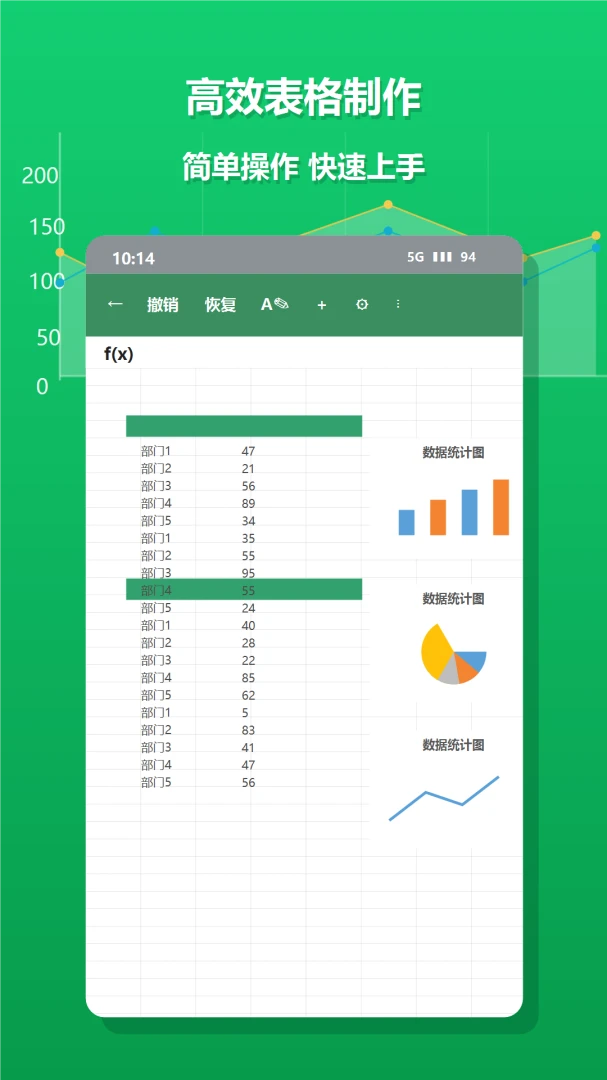The image size is (607, 1080).
Task: Tap the tall orange bar in bar chart
Action: 501,508
